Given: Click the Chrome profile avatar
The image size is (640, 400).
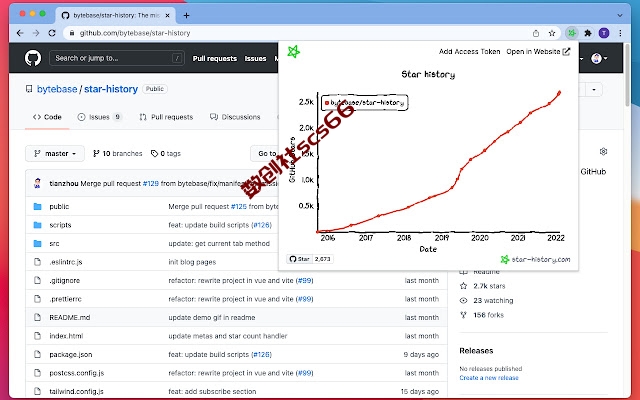Looking at the screenshot, I should [604, 33].
